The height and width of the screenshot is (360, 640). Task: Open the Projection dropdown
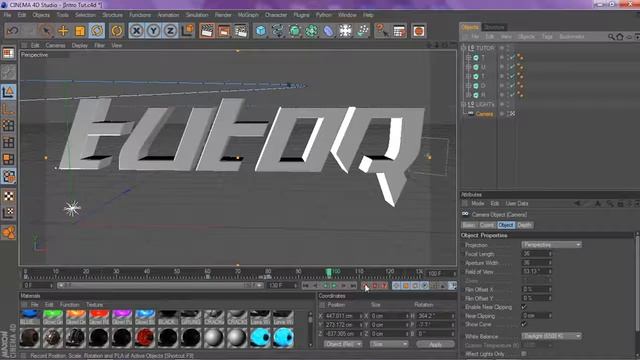[551, 244]
